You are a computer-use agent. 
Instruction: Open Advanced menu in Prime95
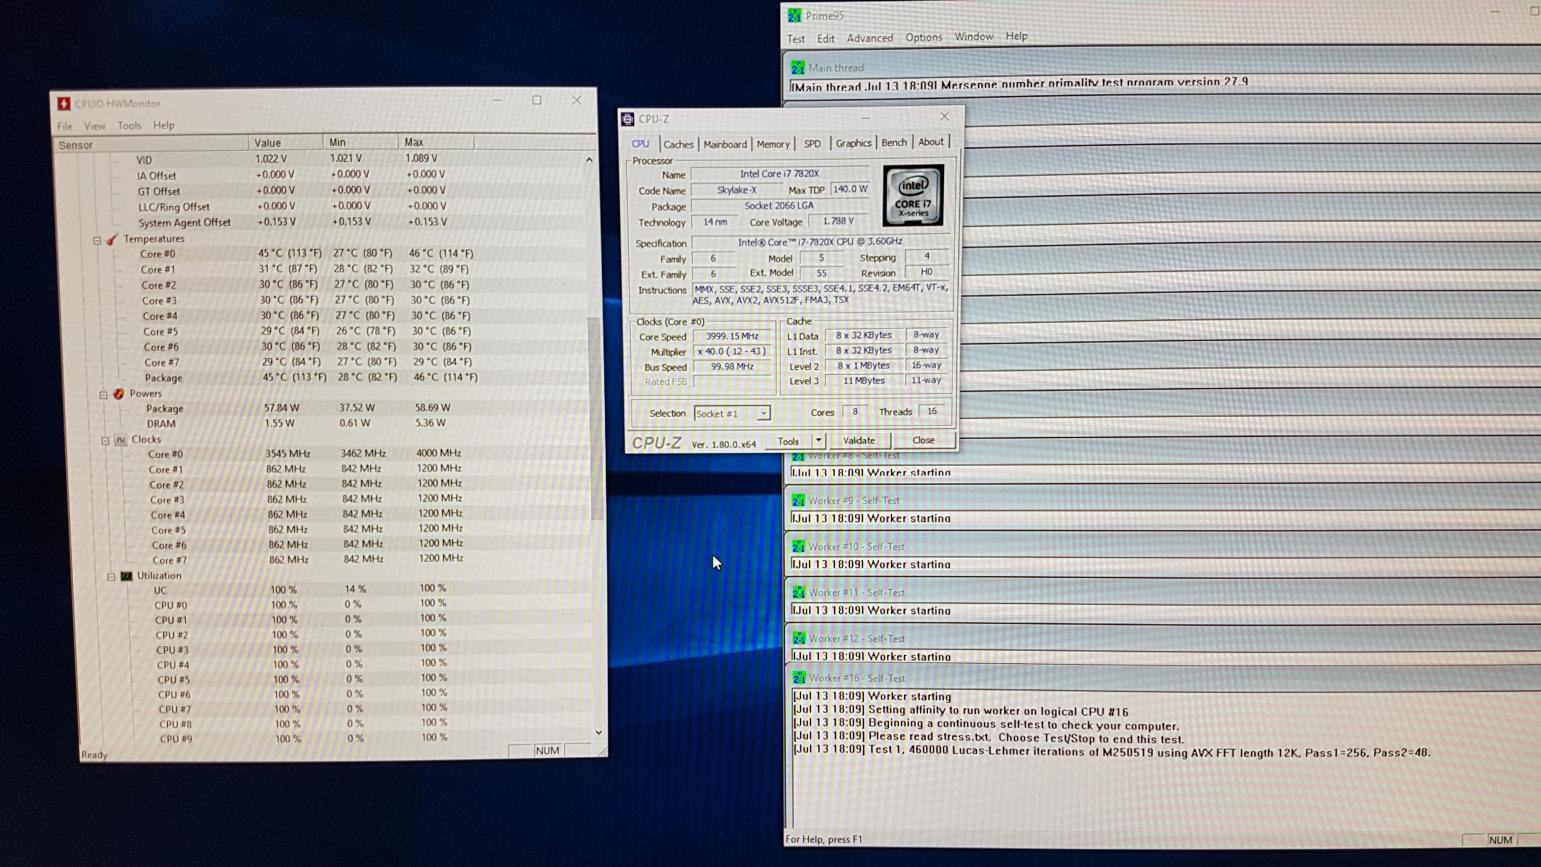coord(870,38)
